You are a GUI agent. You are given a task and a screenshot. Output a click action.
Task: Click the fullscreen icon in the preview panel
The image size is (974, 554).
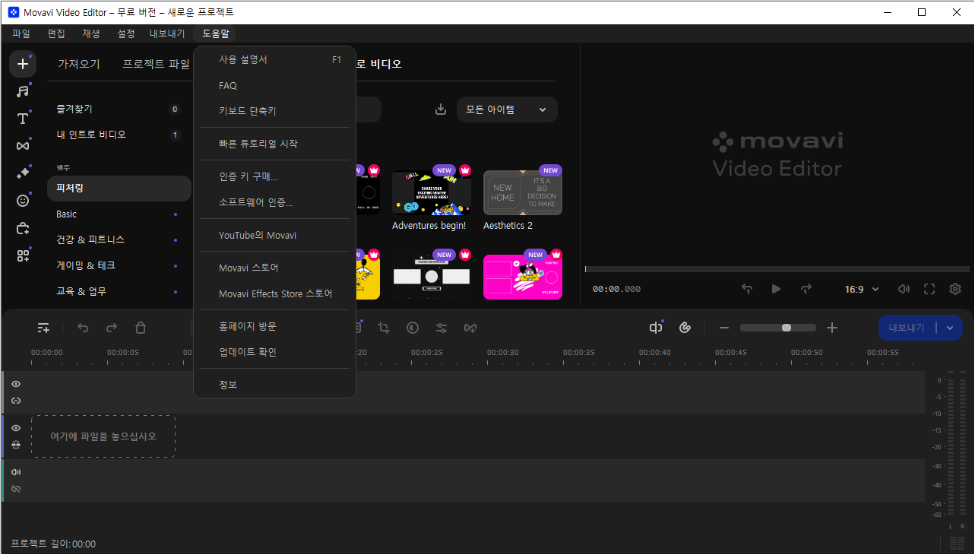point(929,289)
